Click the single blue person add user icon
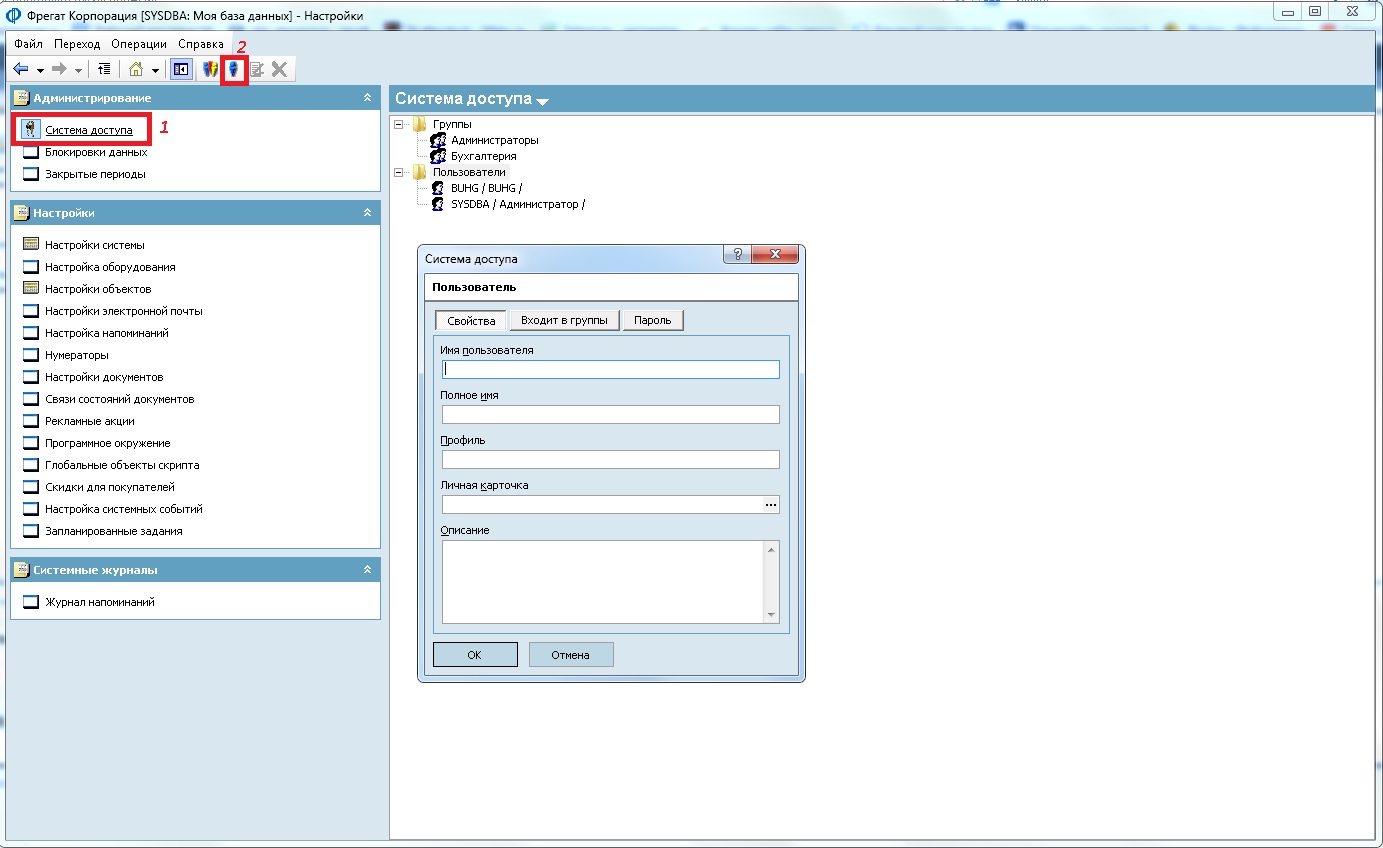Image resolution: width=1383 pixels, height=848 pixels. tap(234, 69)
